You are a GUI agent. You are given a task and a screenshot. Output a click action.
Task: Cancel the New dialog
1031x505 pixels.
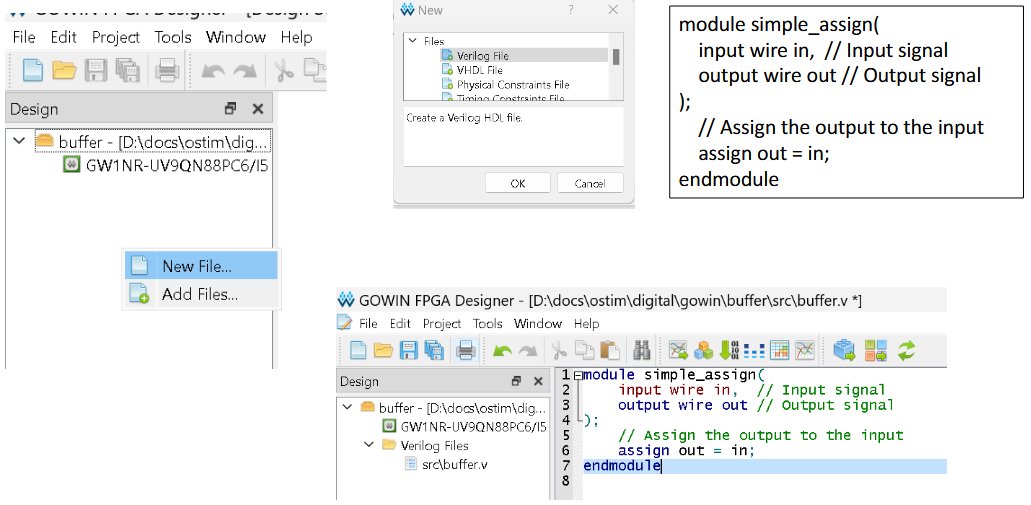coord(590,183)
